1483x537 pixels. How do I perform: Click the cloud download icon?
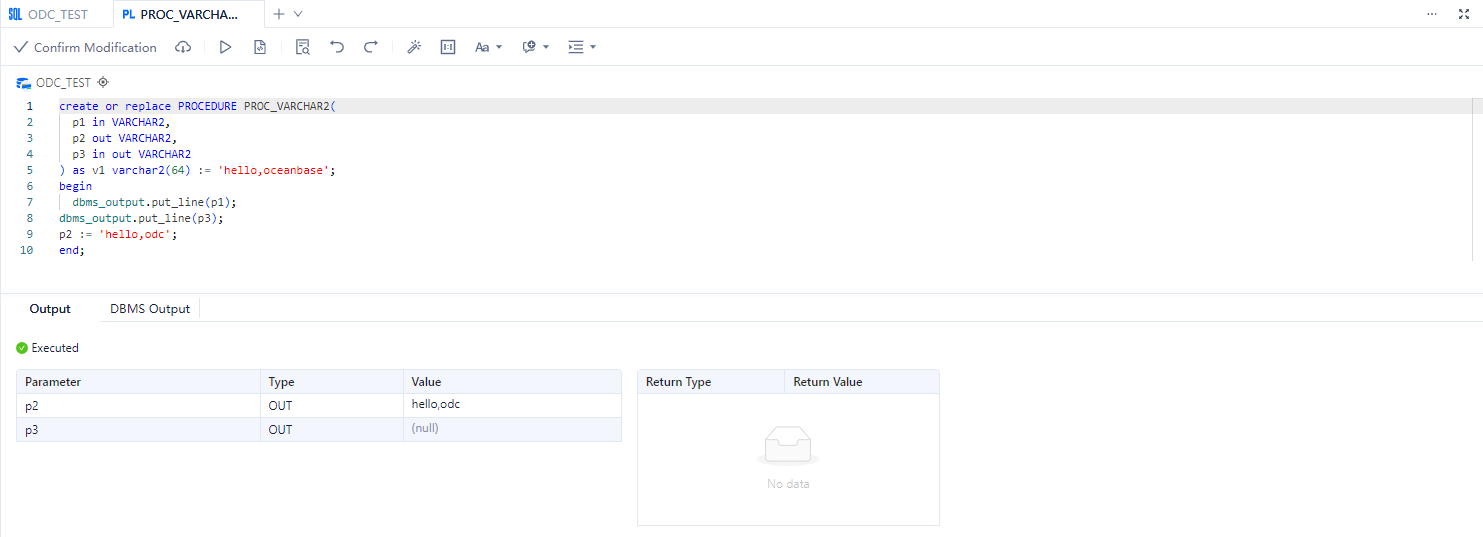click(x=183, y=47)
